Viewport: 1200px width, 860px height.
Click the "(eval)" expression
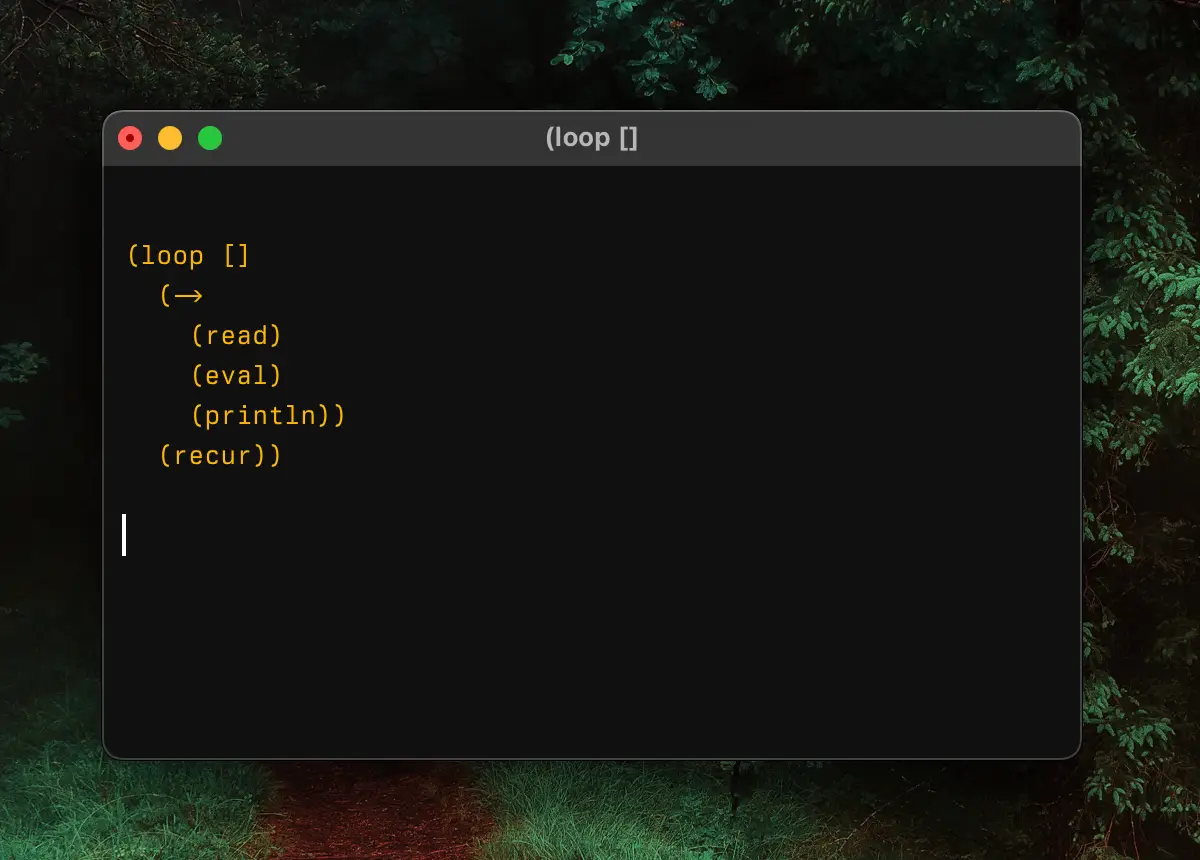tap(236, 376)
